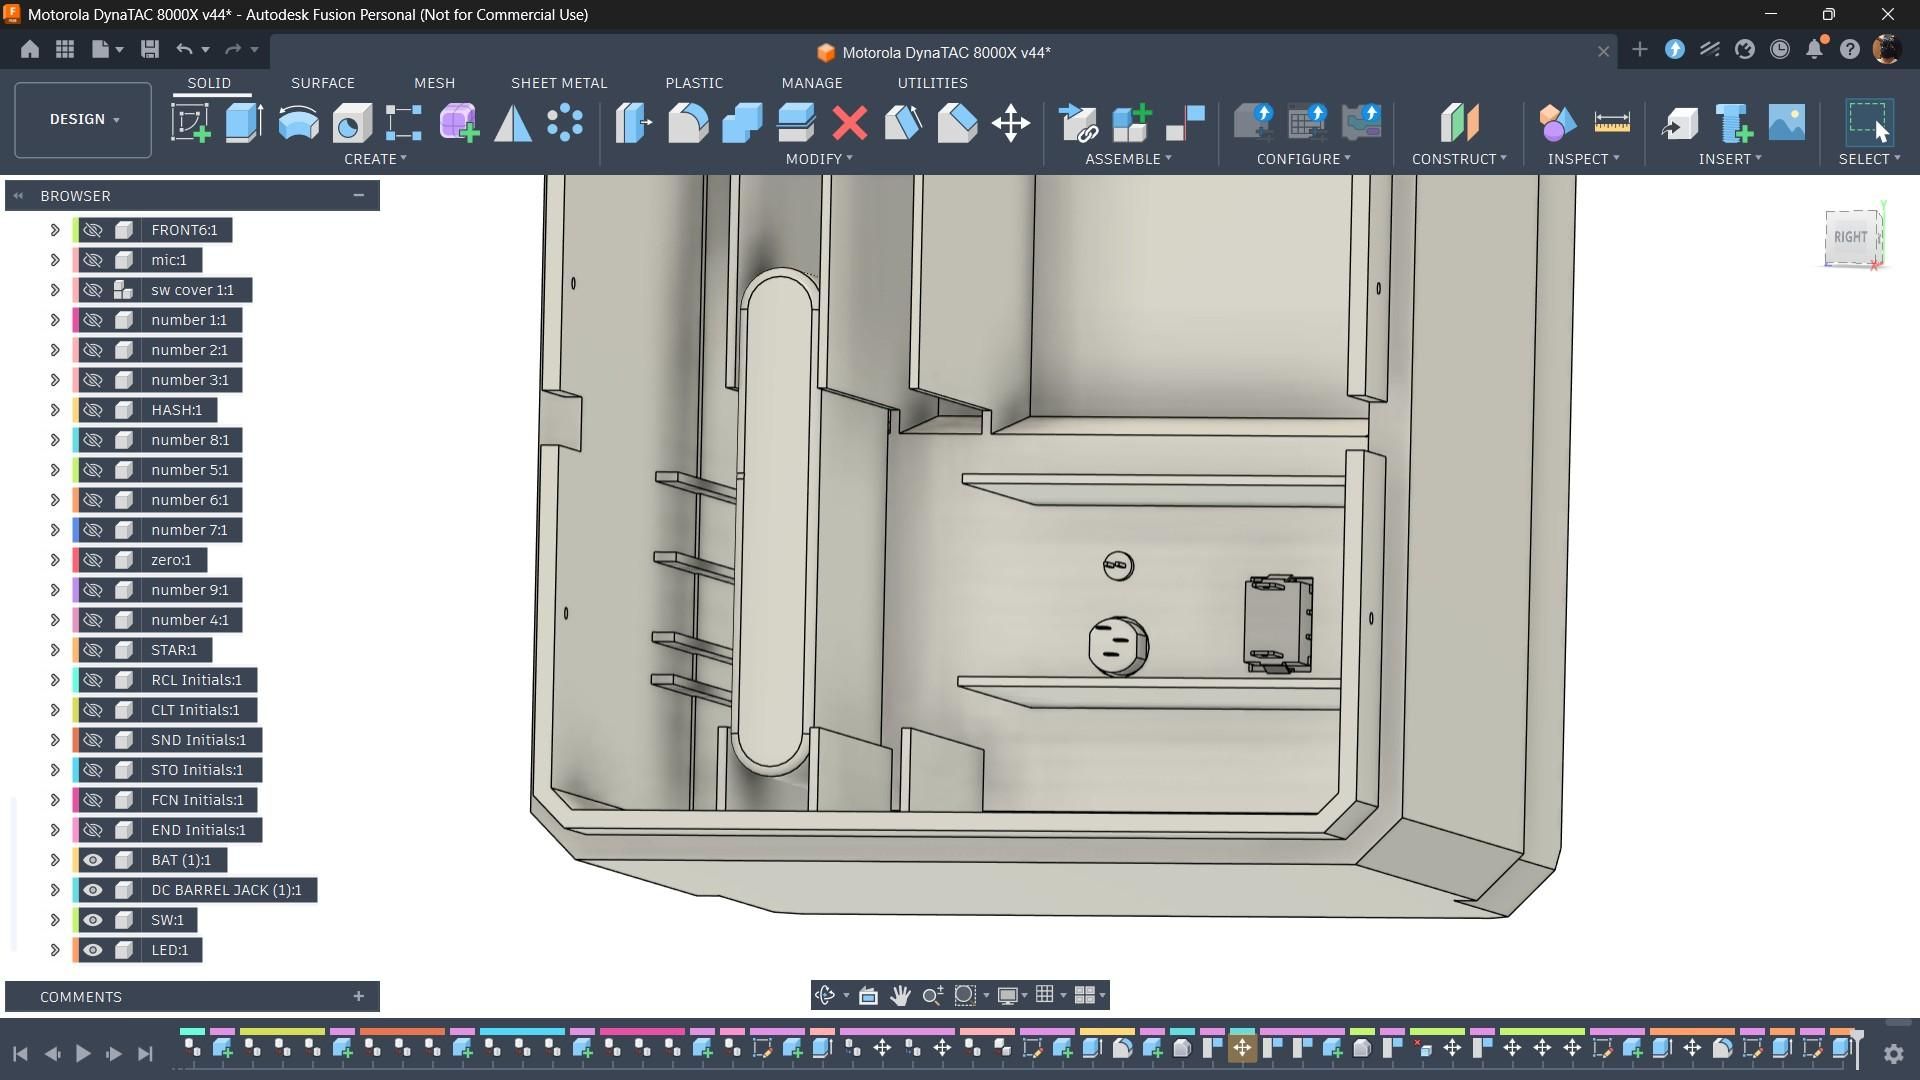The height and width of the screenshot is (1080, 1920).
Task: Hide the DC BARREL JACK (1):1 component
Action: 93,890
